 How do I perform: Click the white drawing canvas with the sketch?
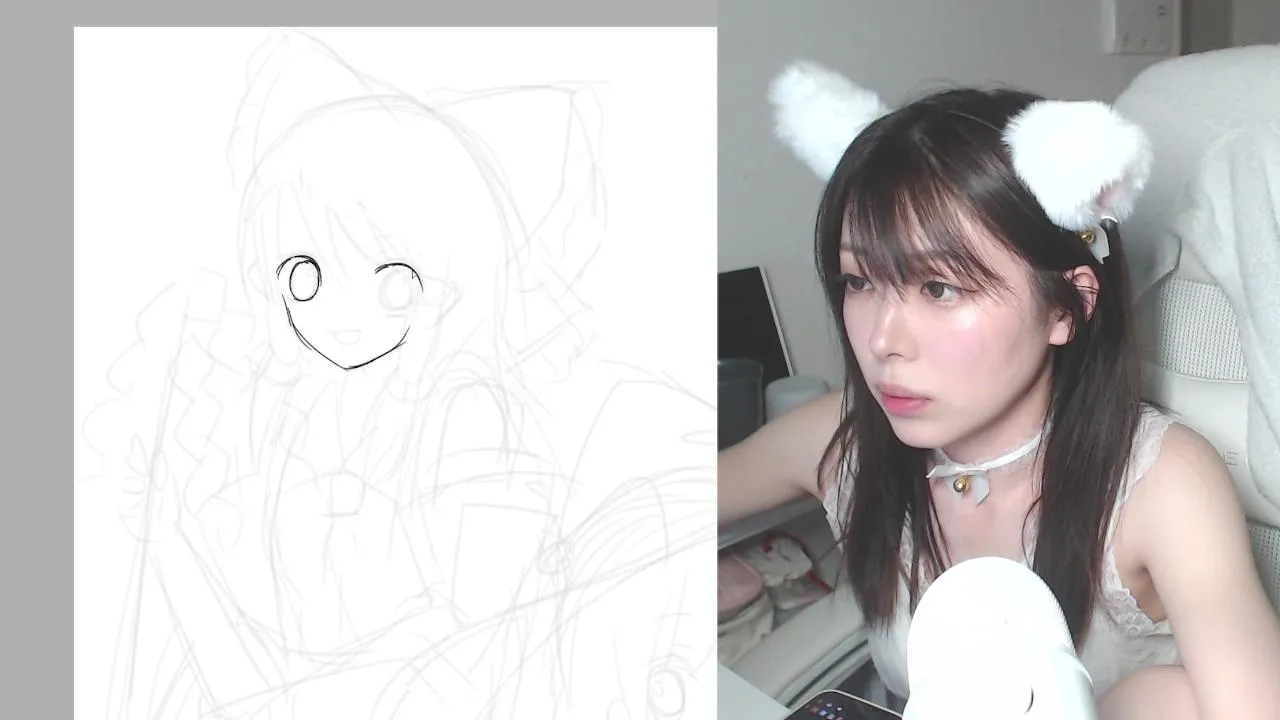click(395, 373)
